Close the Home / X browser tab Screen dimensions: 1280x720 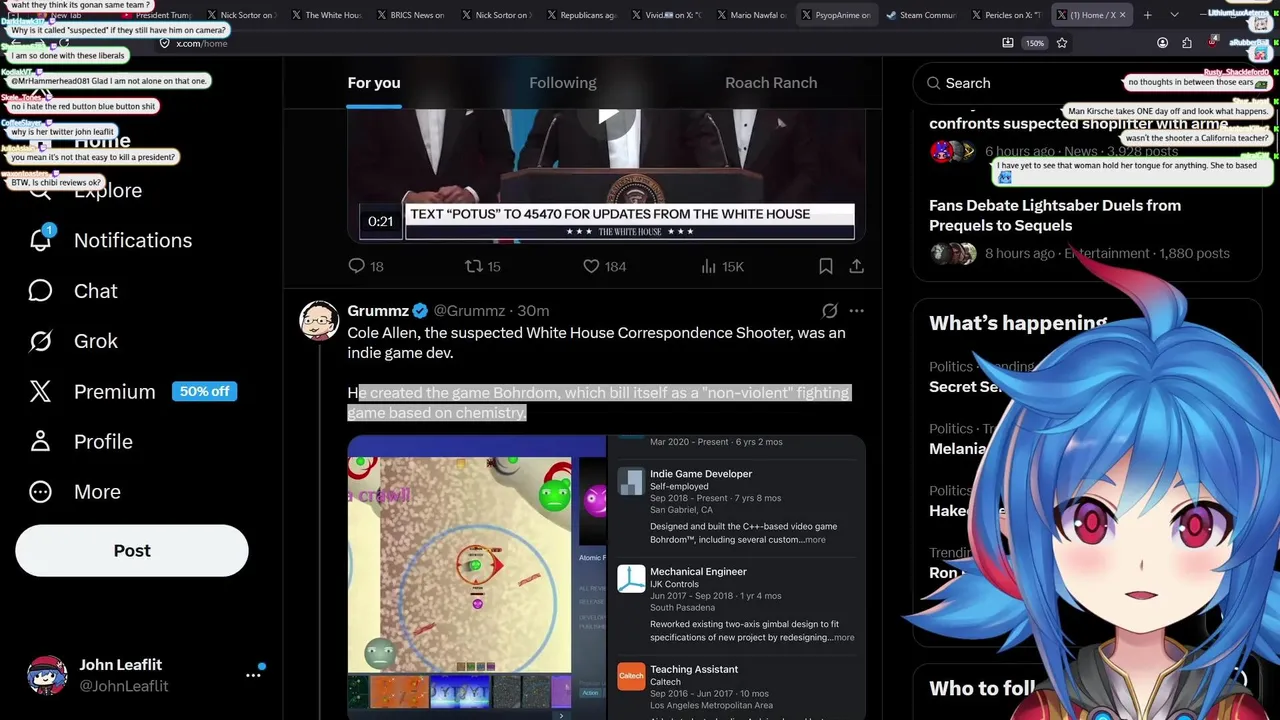pyautogui.click(x=1122, y=15)
